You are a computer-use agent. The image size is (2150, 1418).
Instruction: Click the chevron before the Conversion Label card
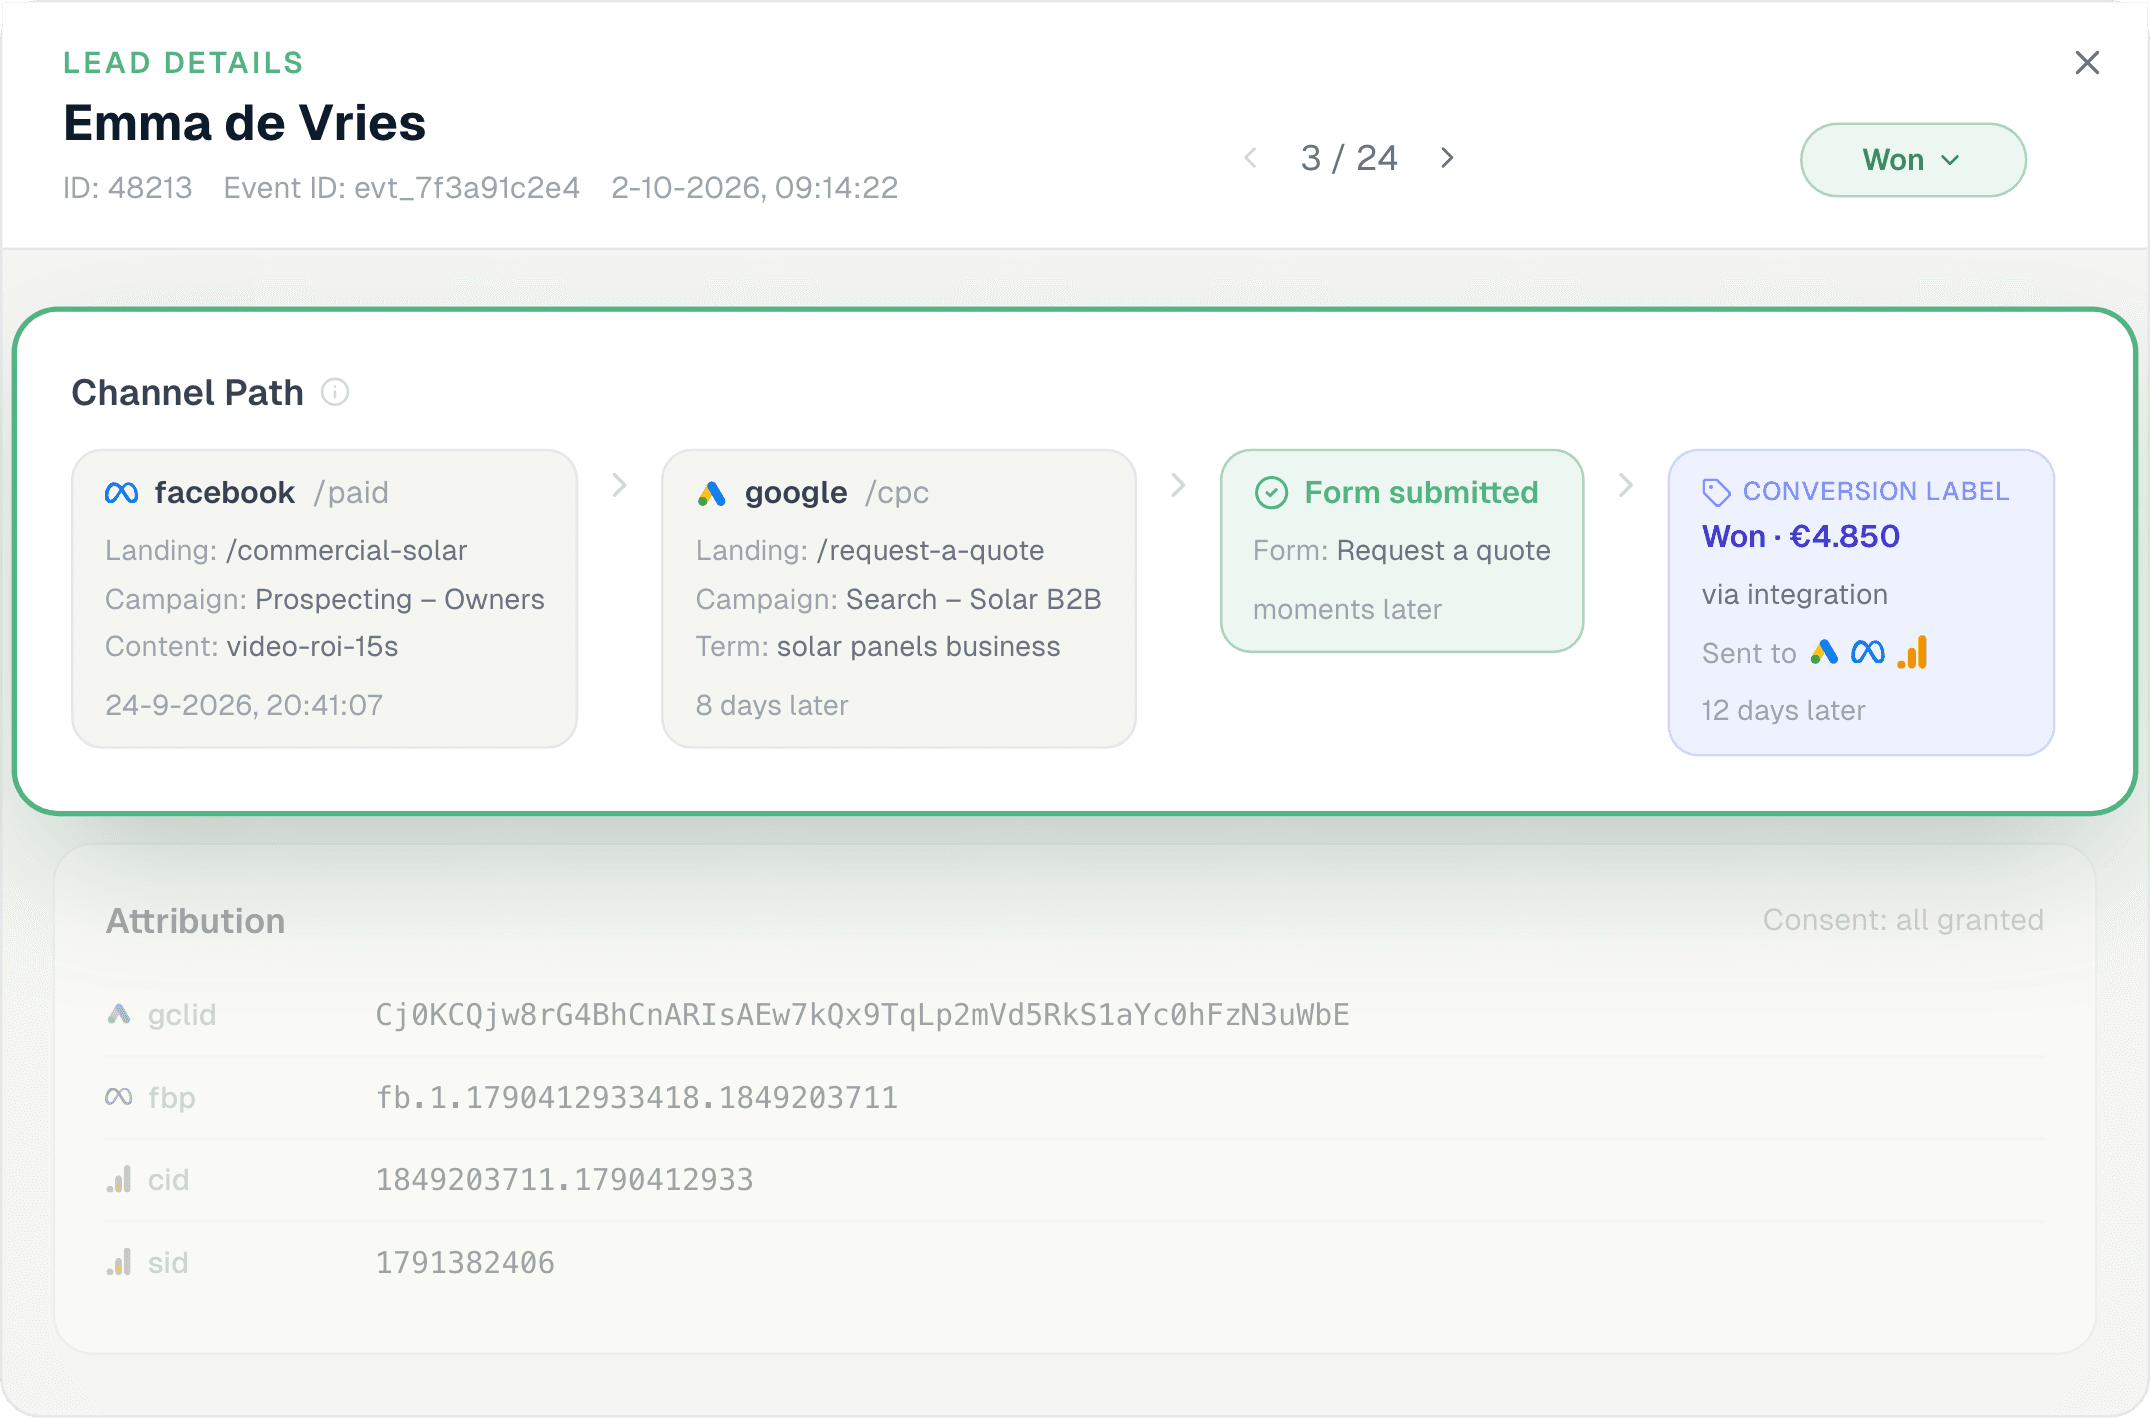click(1626, 485)
